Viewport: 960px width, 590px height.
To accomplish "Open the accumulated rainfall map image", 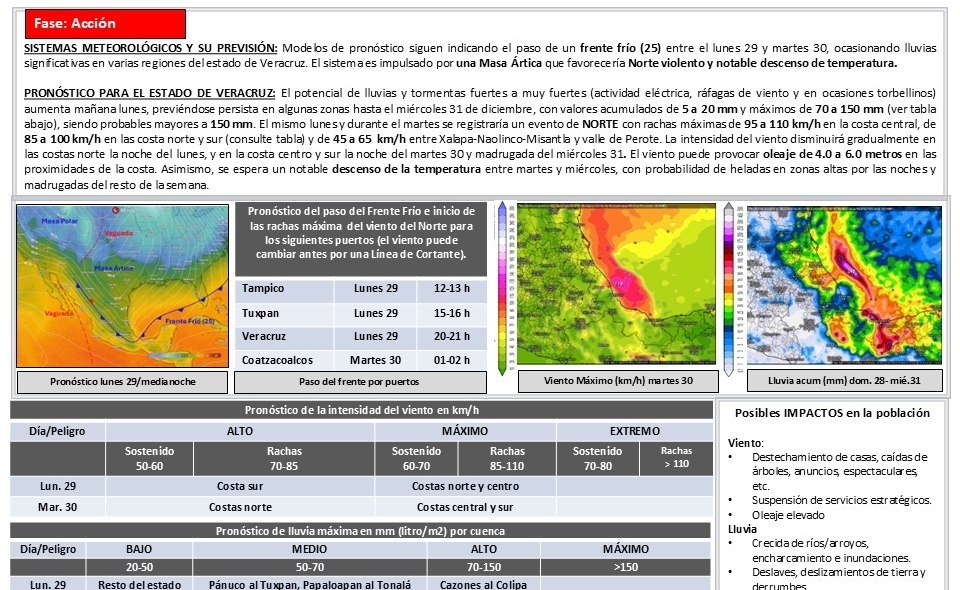I will click(x=847, y=285).
